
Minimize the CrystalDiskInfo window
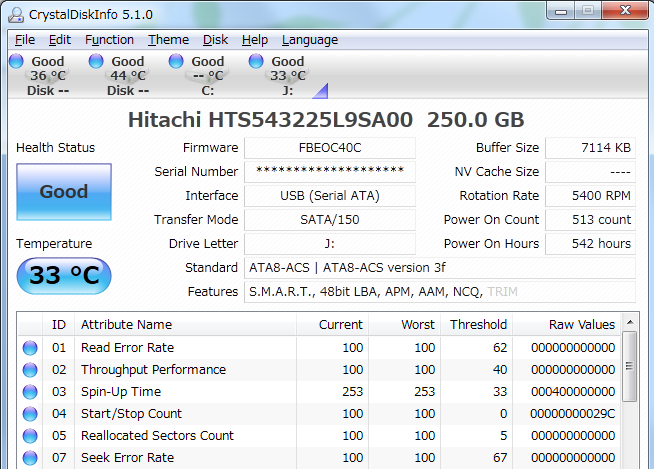tap(561, 11)
